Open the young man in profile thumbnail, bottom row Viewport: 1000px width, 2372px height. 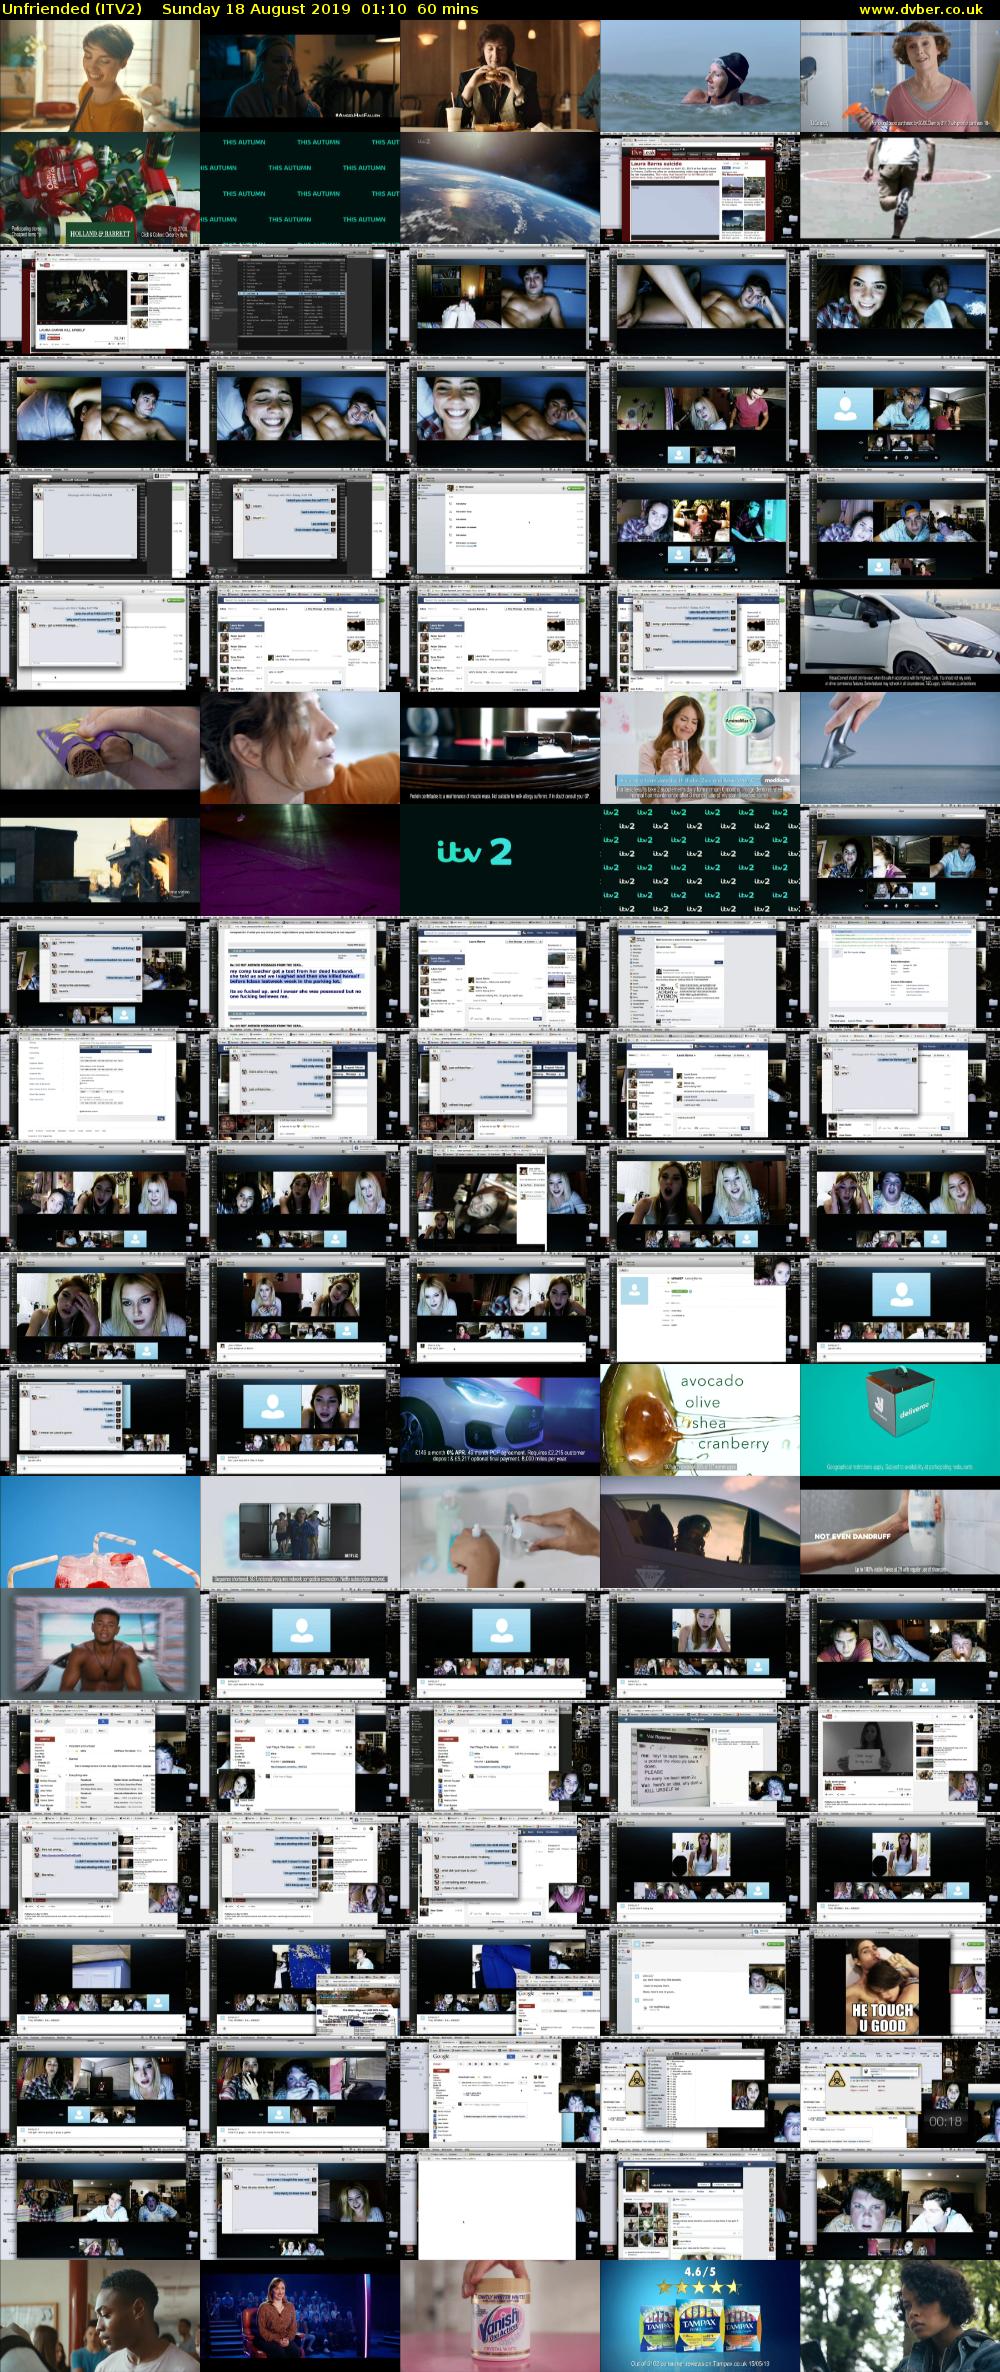(x=100, y=2318)
